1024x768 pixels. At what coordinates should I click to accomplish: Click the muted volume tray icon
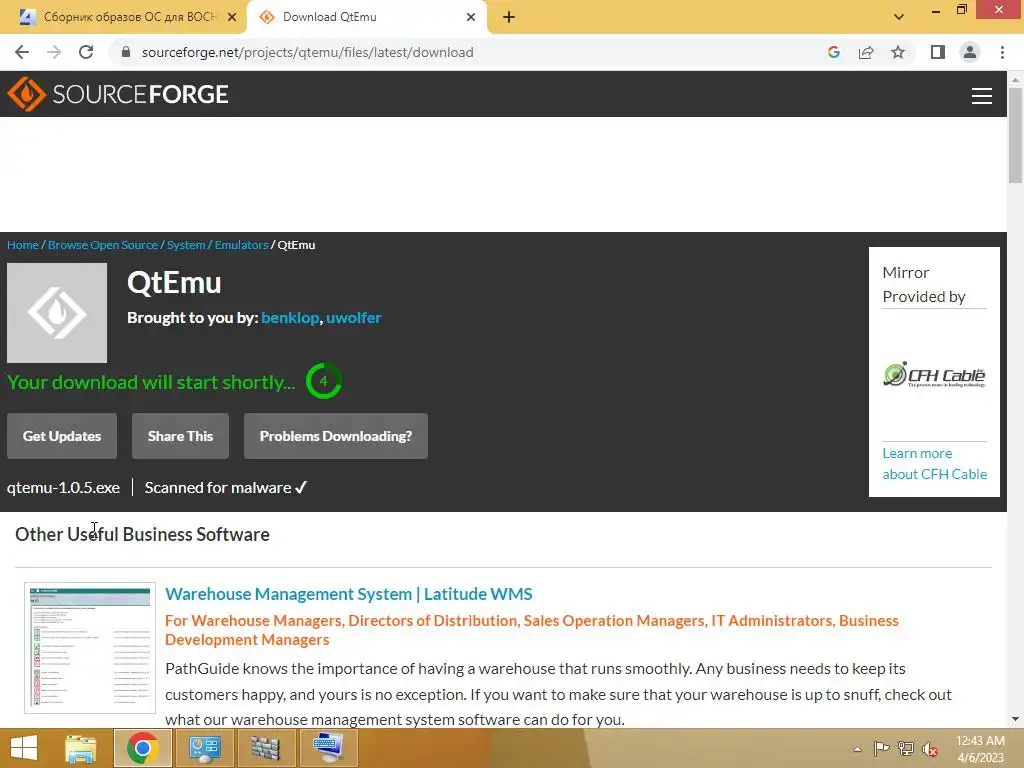930,749
